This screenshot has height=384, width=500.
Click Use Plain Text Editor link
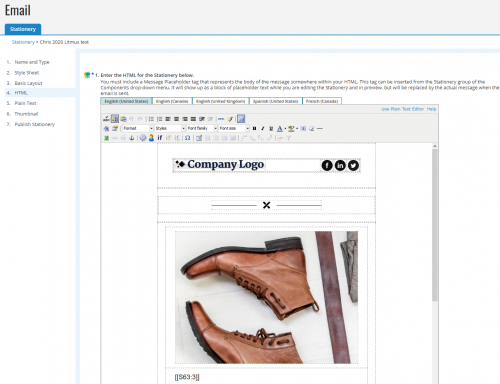[403, 109]
